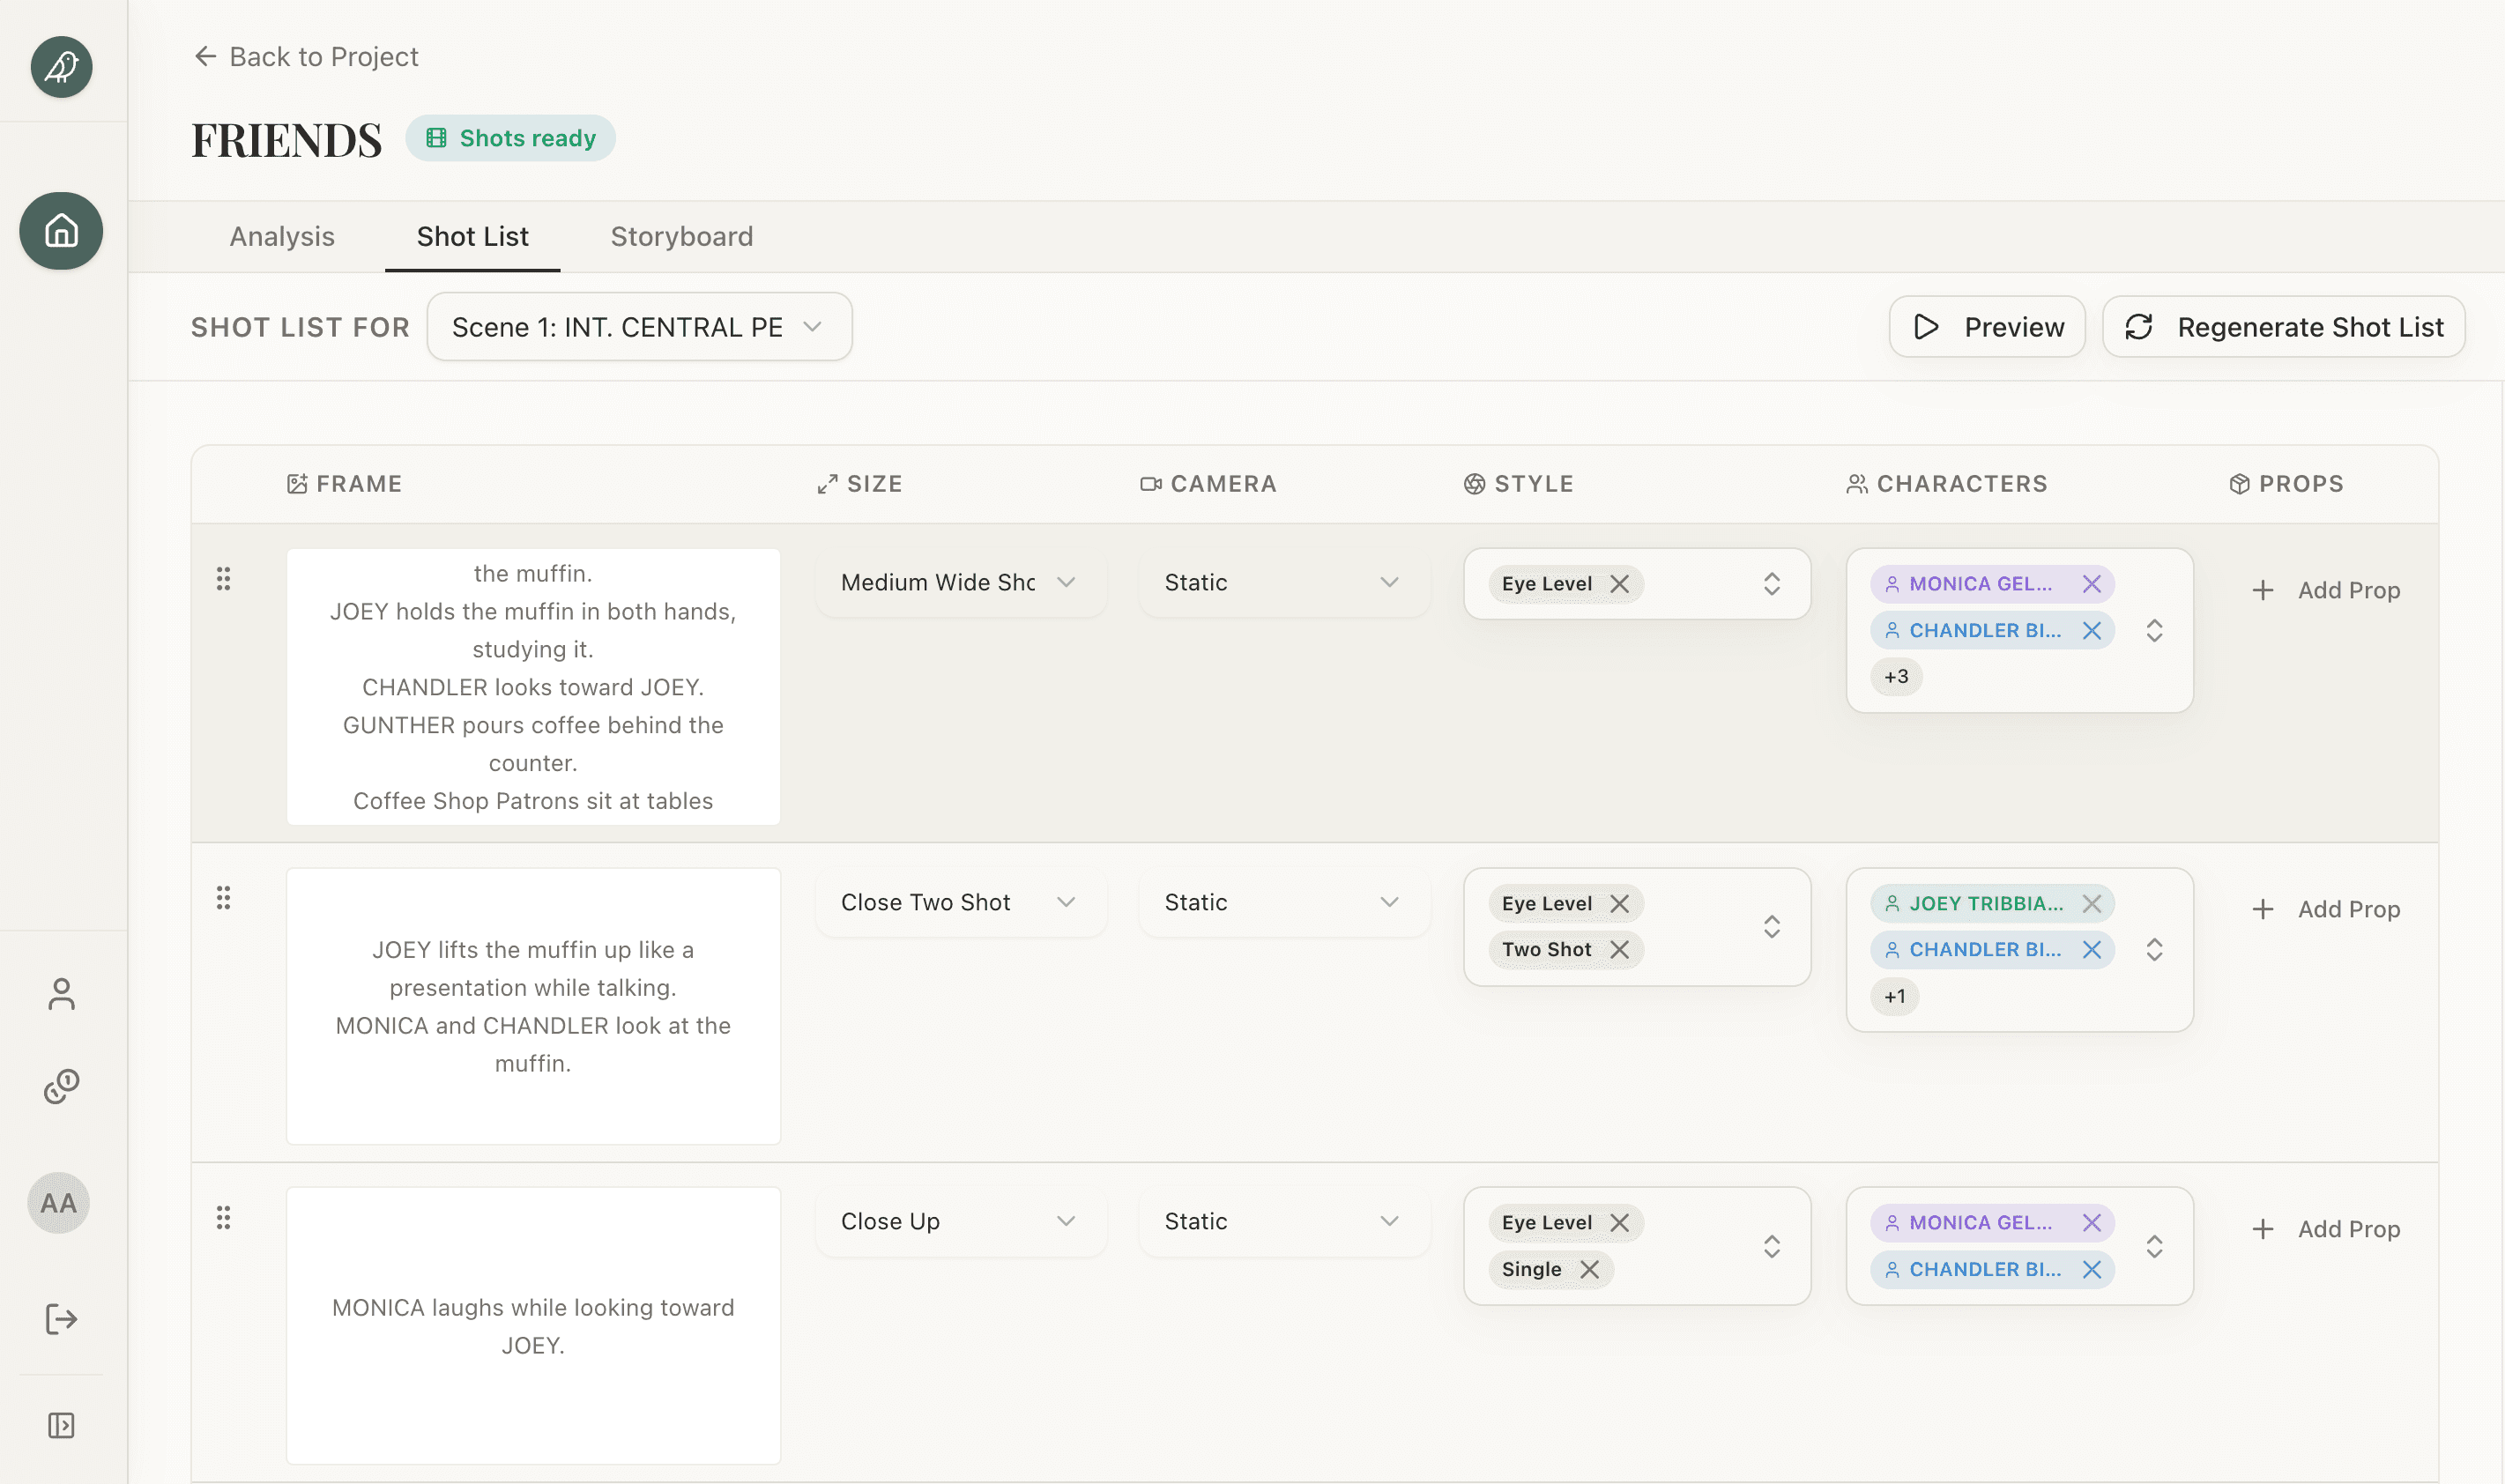Grab the drag handle of the Medium Wide Shot row
The image size is (2505, 1484).
[223, 579]
